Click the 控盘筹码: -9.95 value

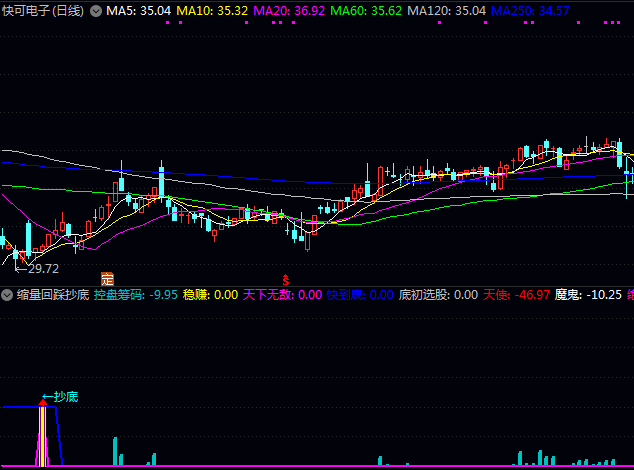135,295
